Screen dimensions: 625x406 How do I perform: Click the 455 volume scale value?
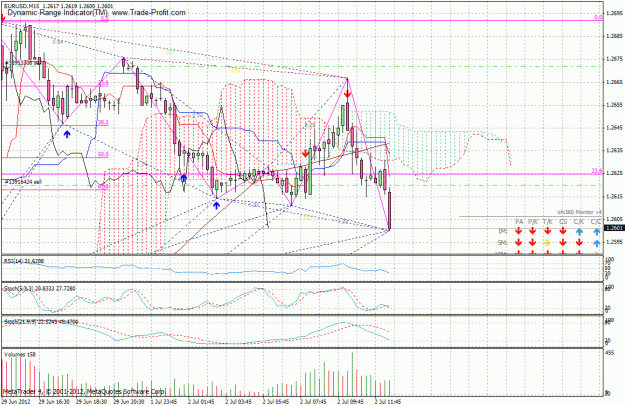coord(610,353)
